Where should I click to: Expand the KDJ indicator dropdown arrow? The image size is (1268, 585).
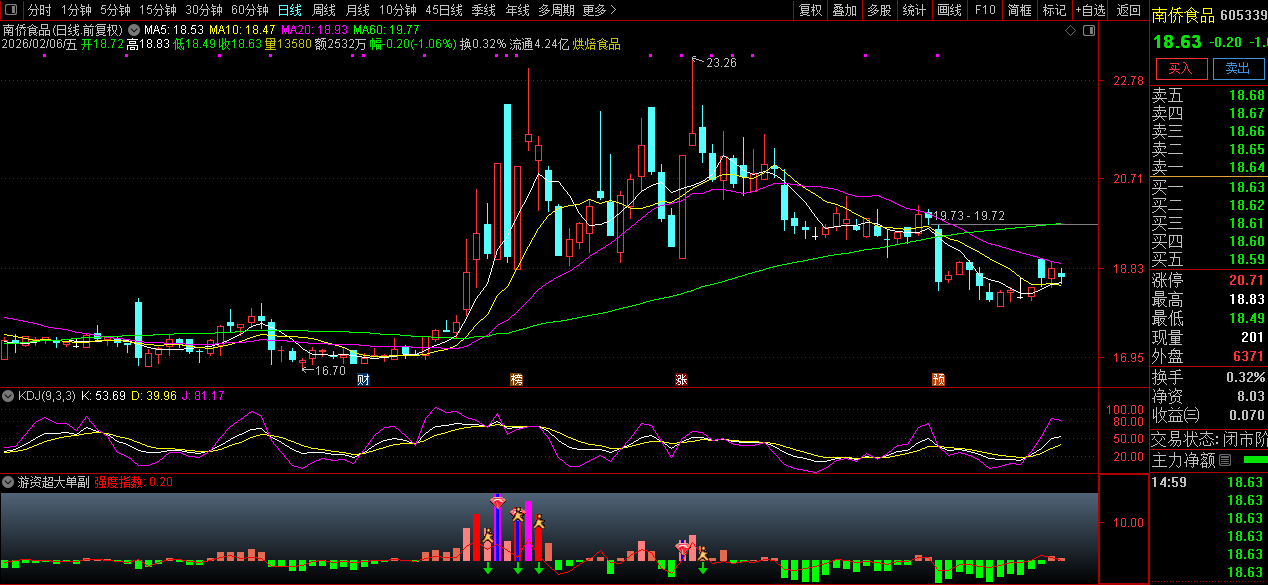point(8,396)
